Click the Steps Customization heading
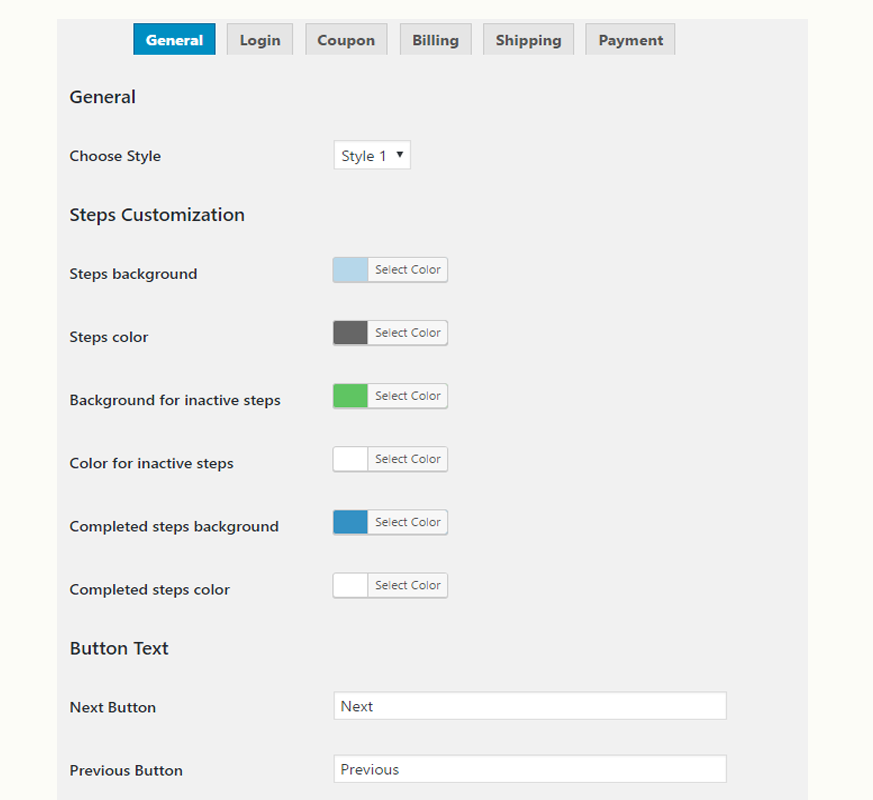The height and width of the screenshot is (800, 873). point(157,215)
